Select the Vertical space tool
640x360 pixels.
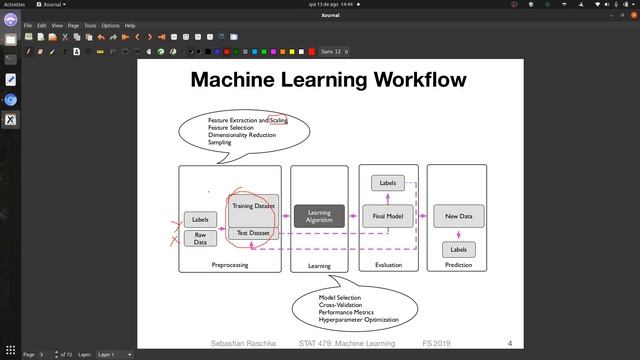pos(137,52)
